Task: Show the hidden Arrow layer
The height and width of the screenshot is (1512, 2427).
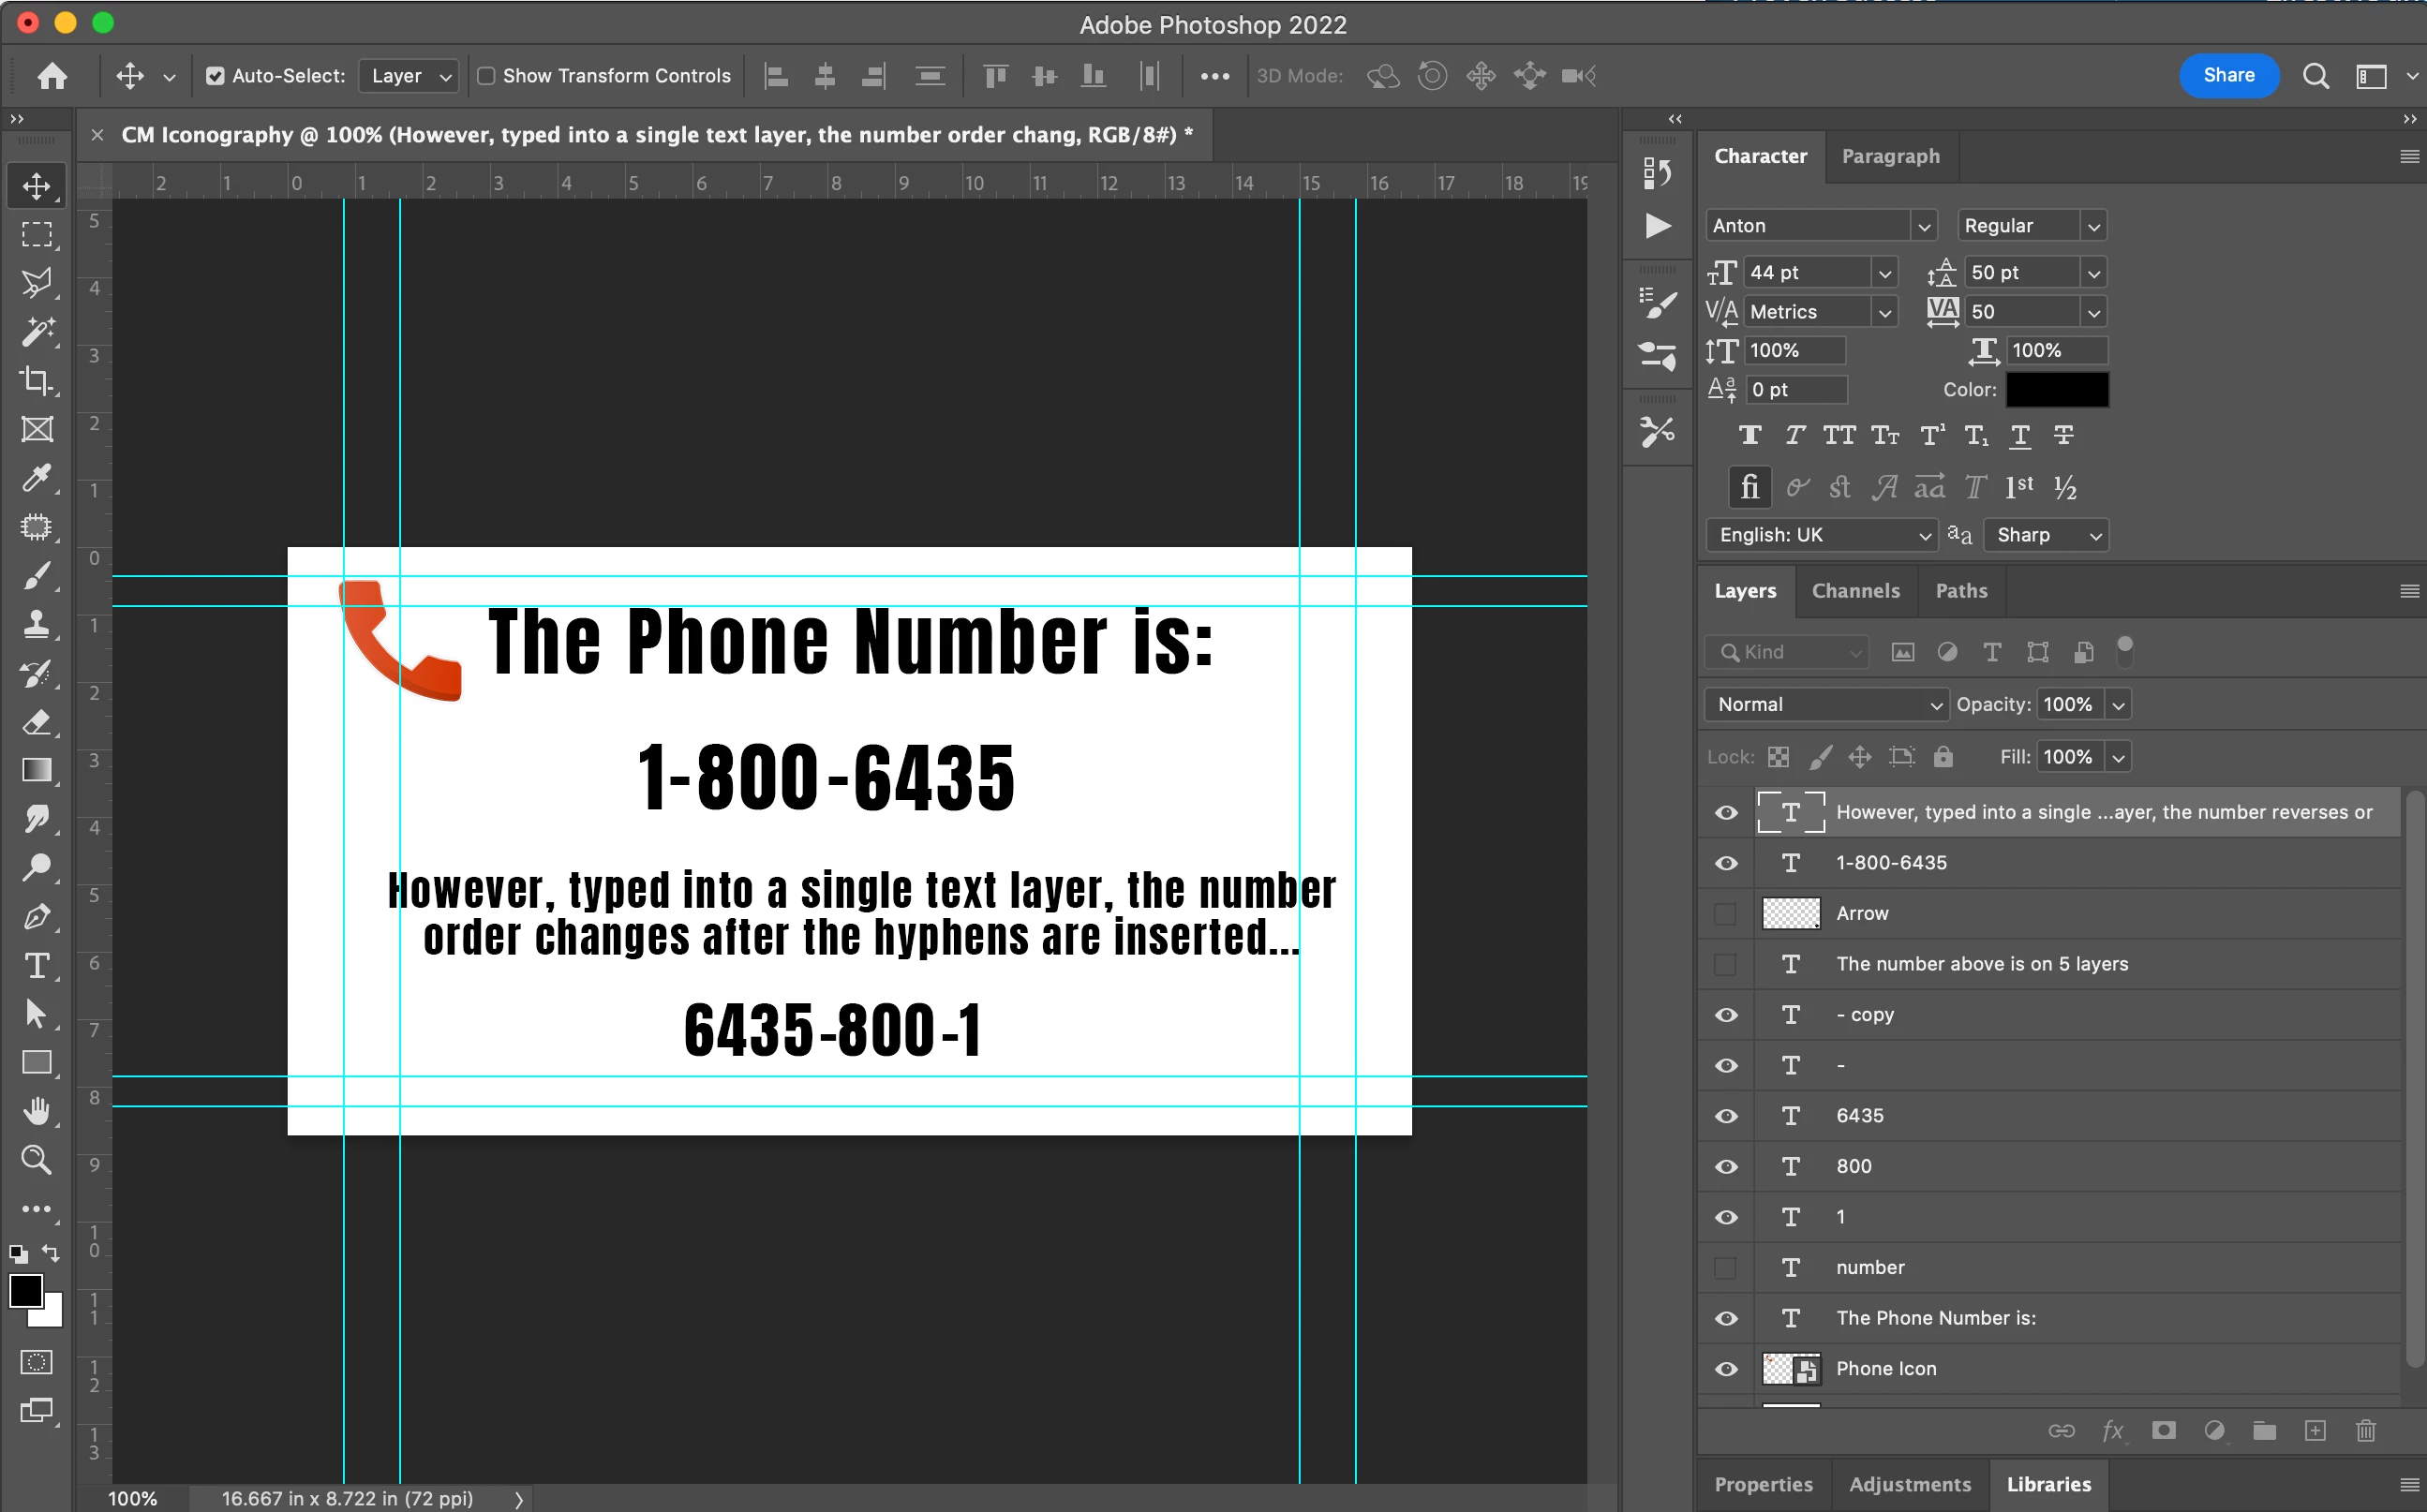Action: [1726, 914]
